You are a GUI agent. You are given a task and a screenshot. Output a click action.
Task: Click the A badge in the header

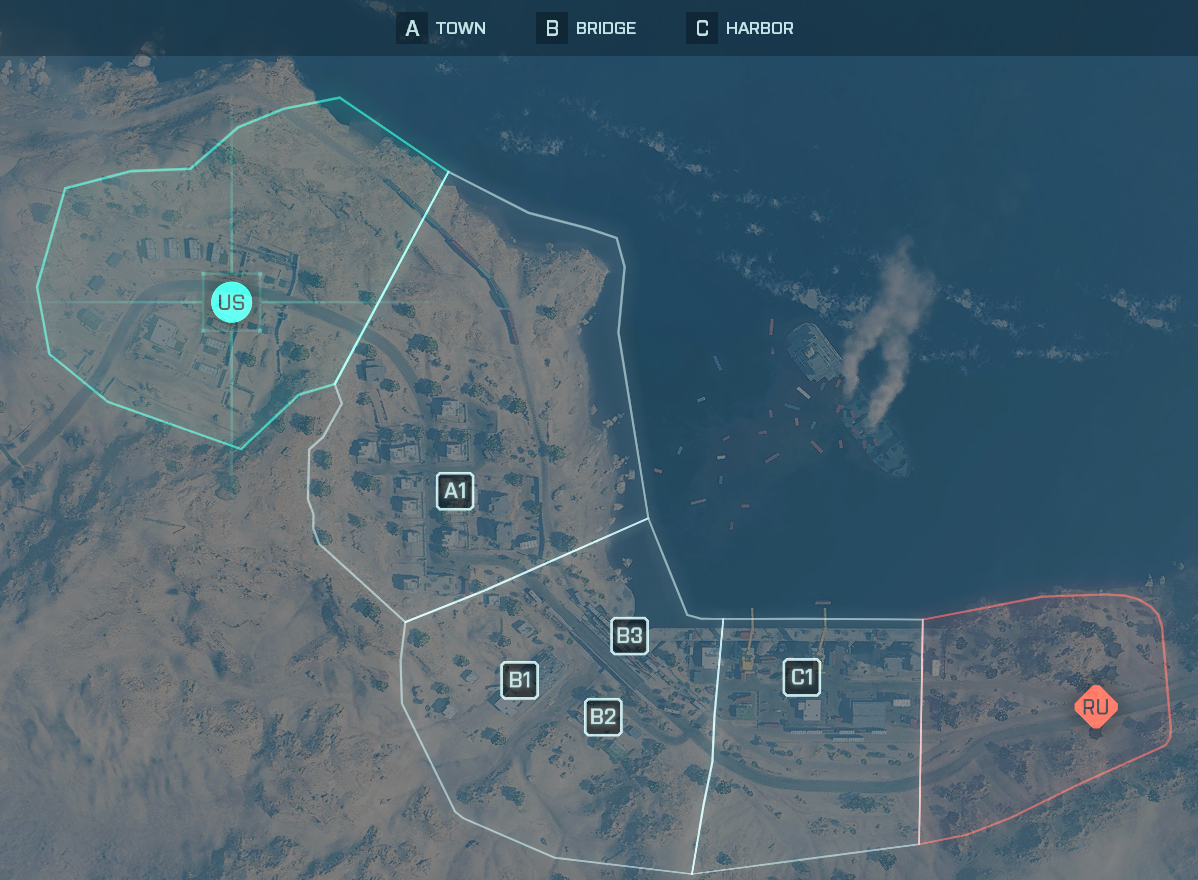click(x=411, y=28)
